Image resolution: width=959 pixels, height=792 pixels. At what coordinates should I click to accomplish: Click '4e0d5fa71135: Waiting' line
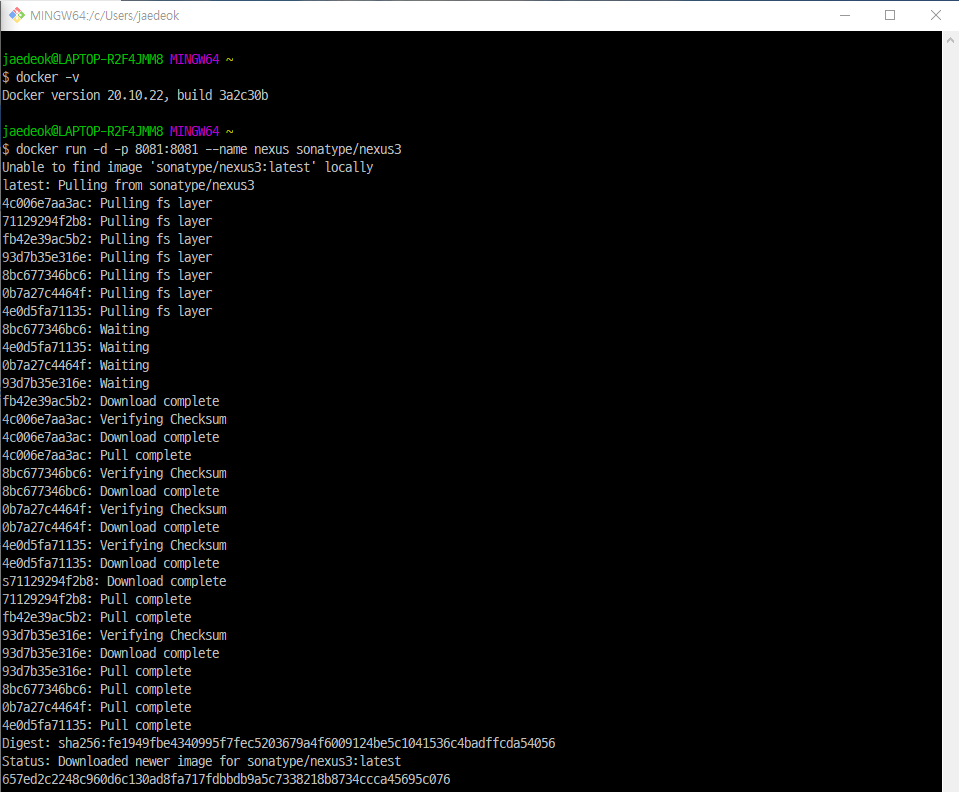pyautogui.click(x=76, y=347)
